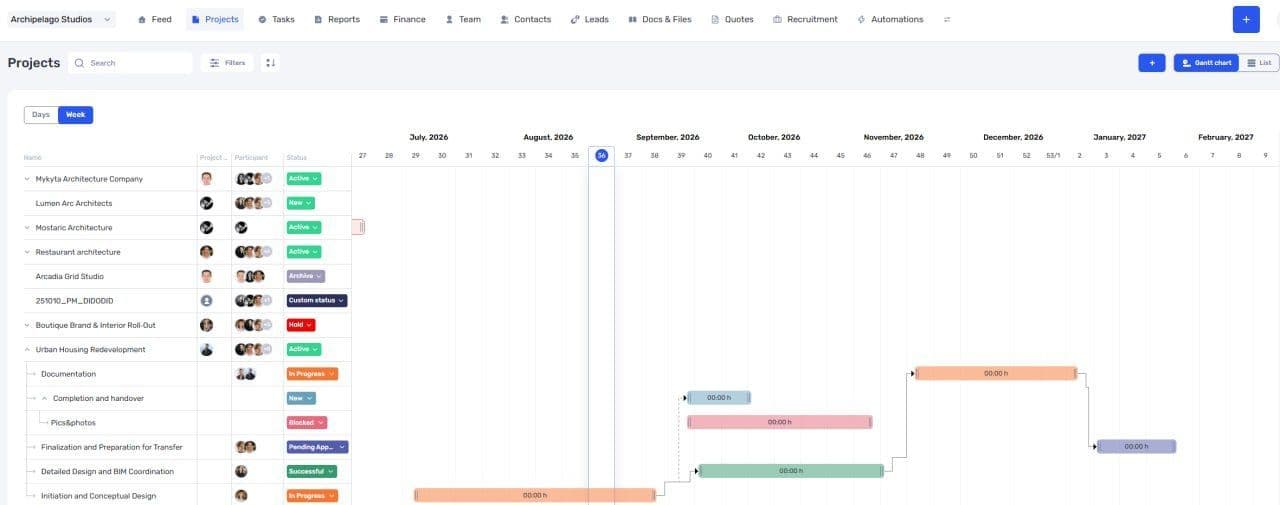The height and width of the screenshot is (505, 1280).
Task: Click 251010_PM_DIDODID project name
Action: click(x=74, y=300)
